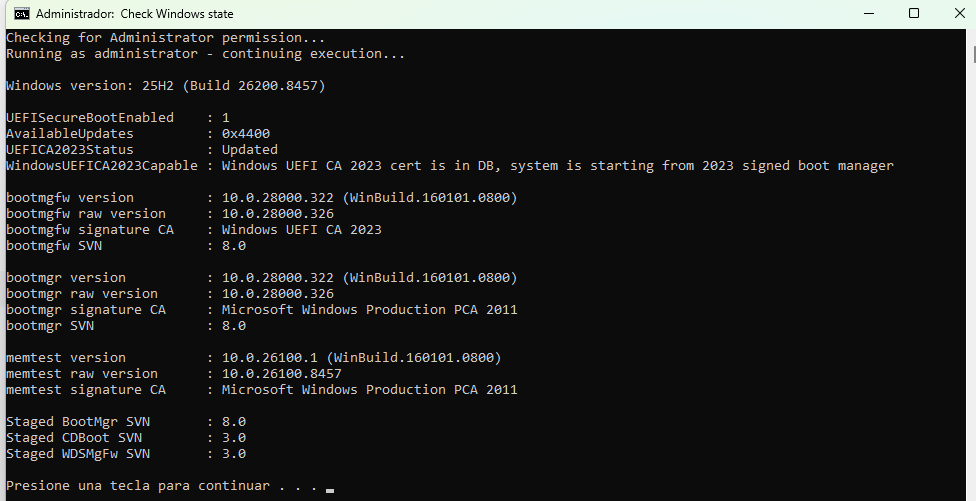Click Staged WDSMgFw SVN value 3.0
This screenshot has width=976, height=501.
tap(233, 454)
